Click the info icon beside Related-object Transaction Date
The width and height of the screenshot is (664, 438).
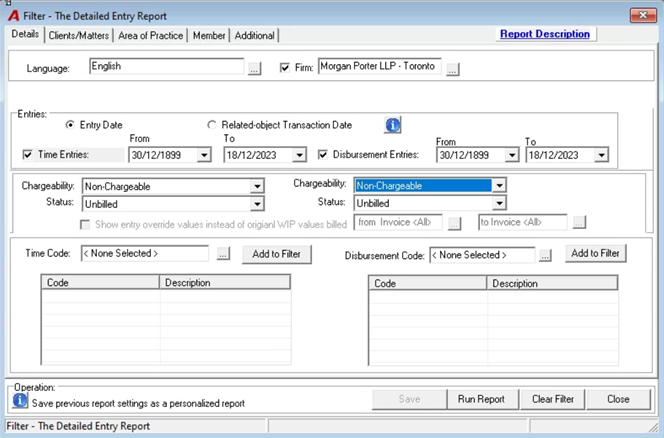pos(393,125)
